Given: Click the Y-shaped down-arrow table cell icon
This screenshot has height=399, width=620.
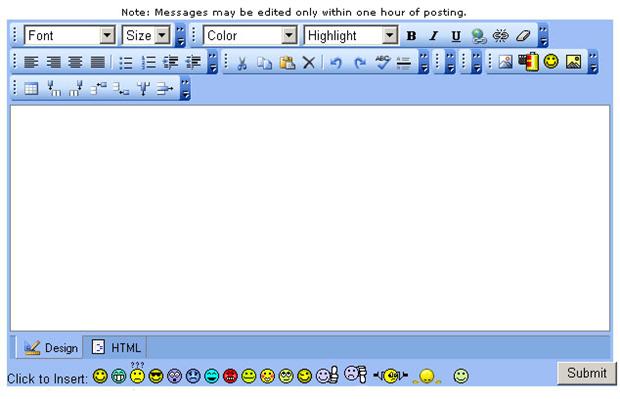Looking at the screenshot, I should coord(143,88).
